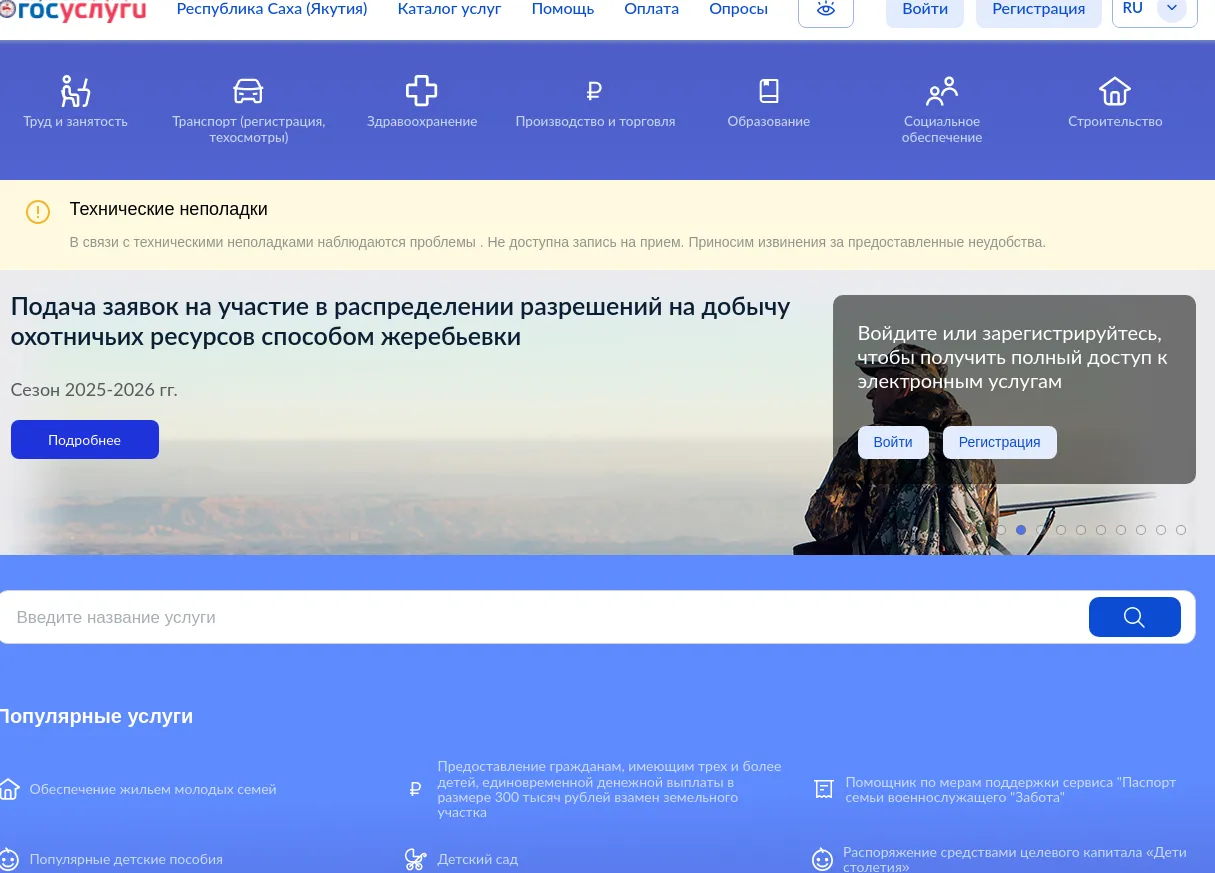Open the Образование book icon

[x=768, y=91]
